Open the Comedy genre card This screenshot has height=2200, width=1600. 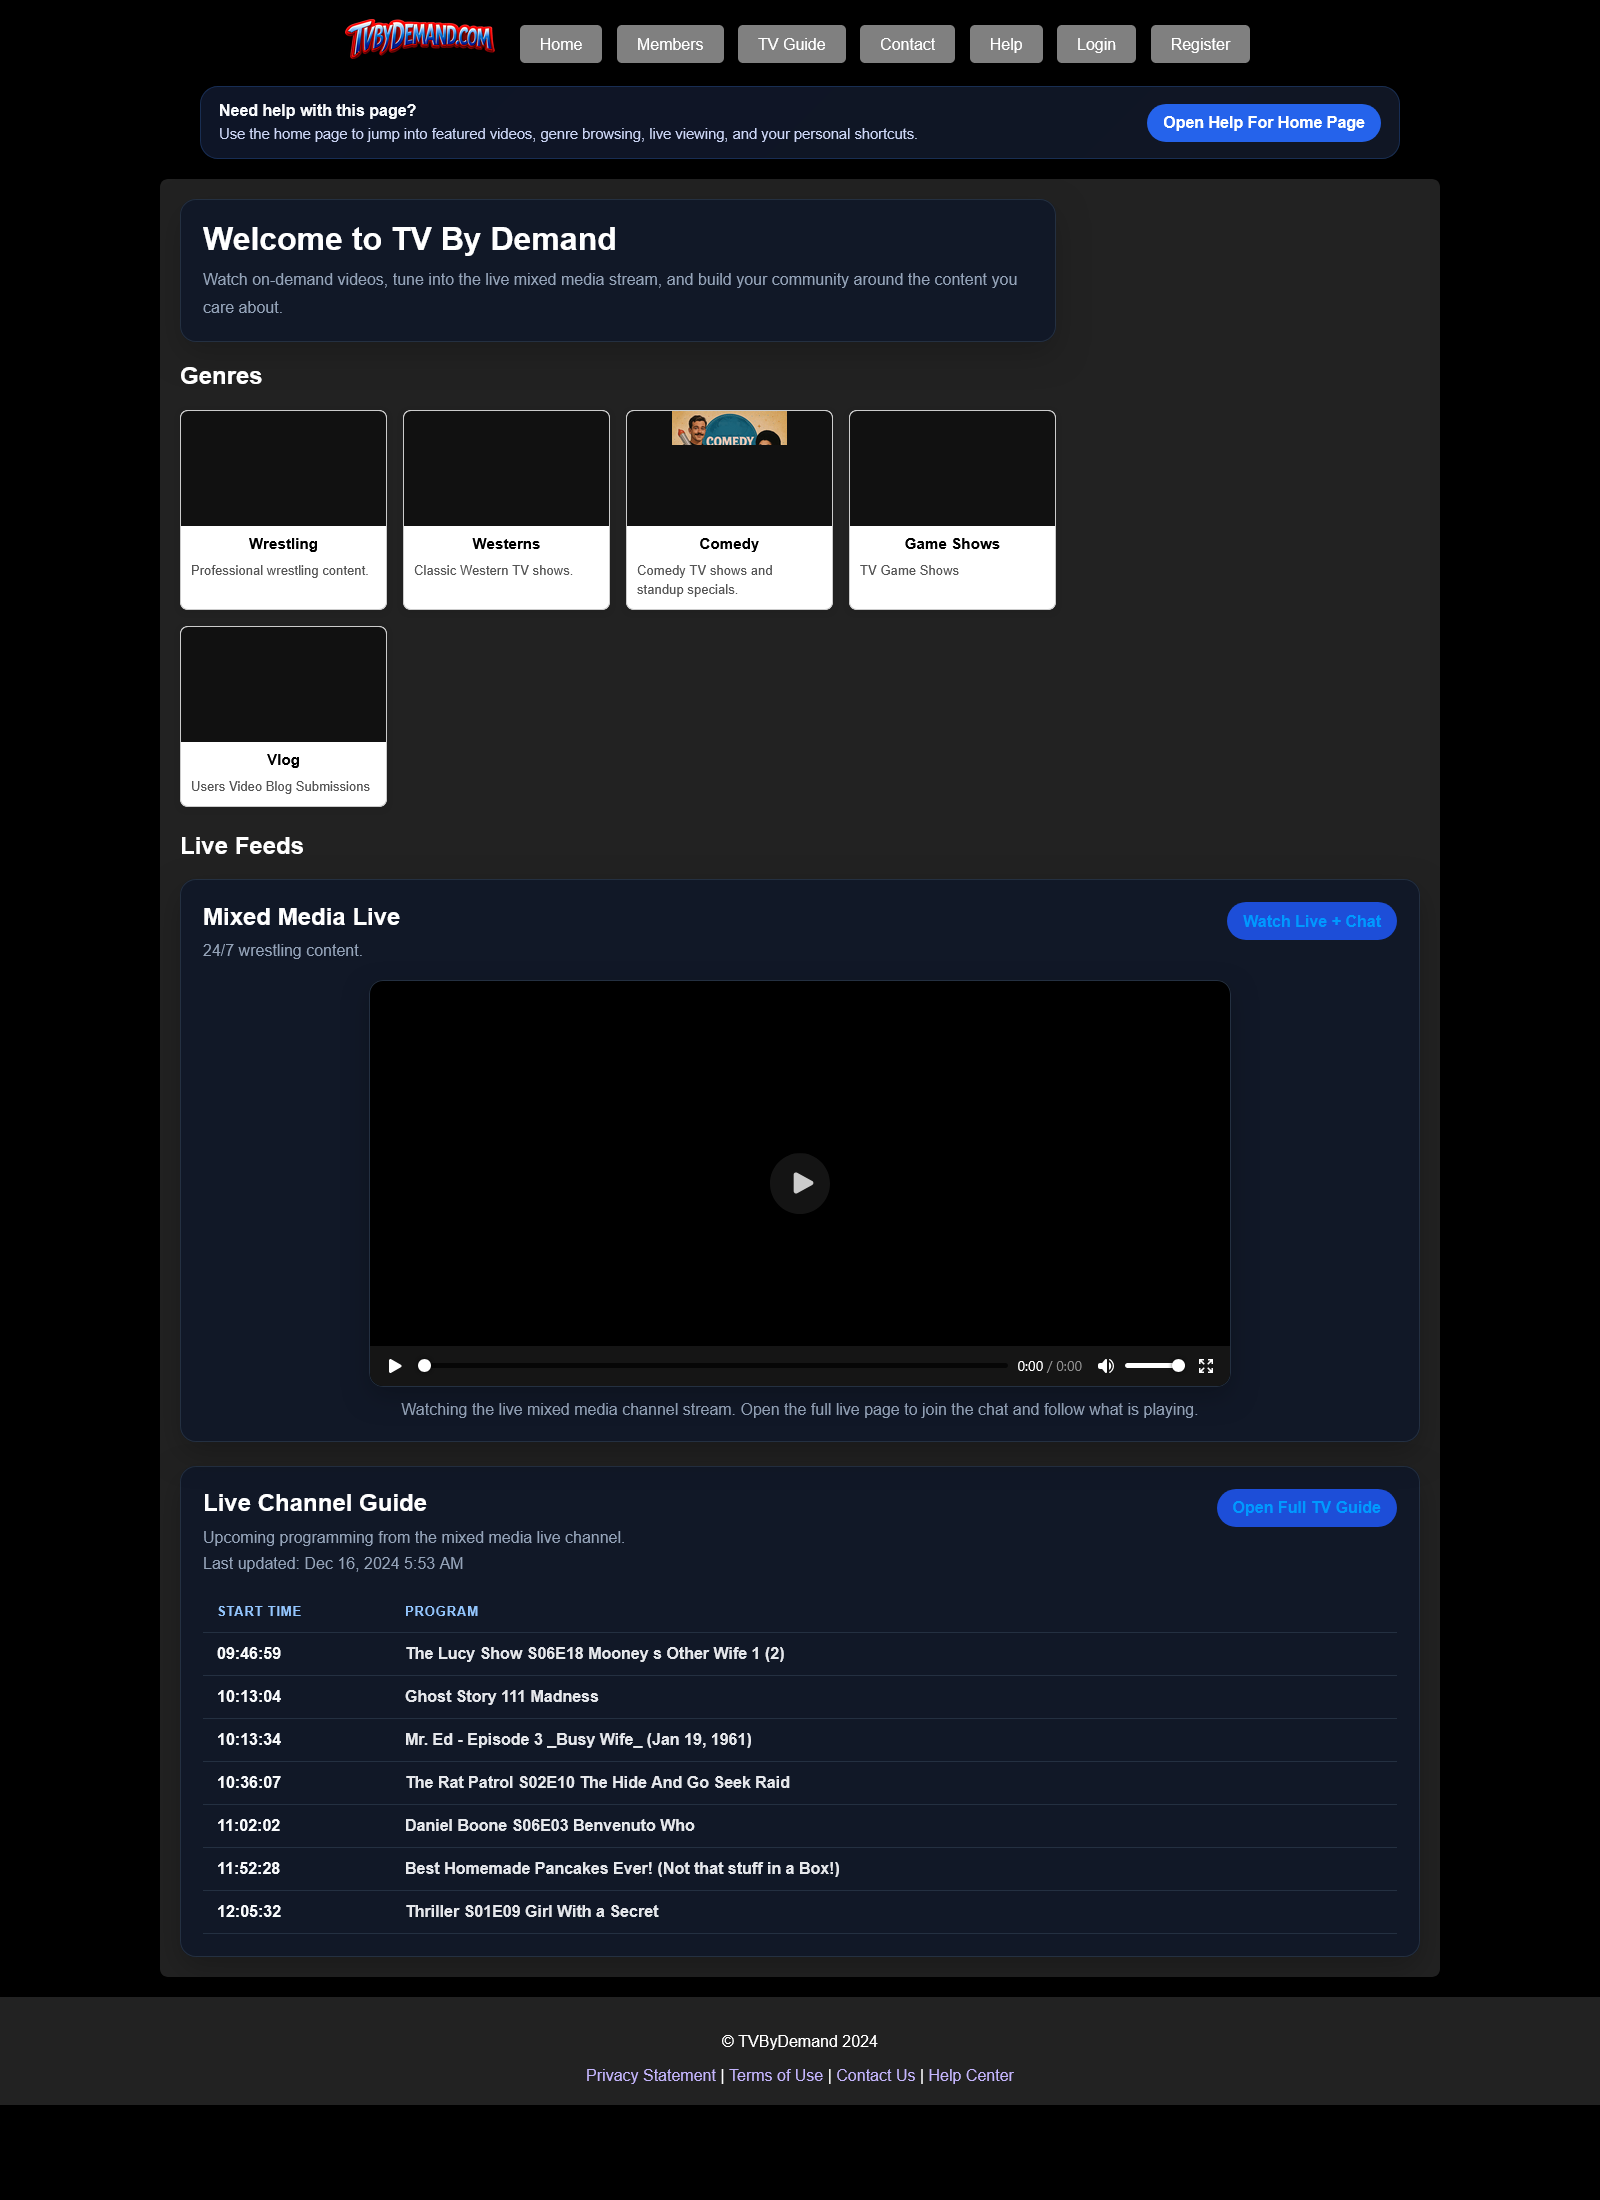click(729, 509)
